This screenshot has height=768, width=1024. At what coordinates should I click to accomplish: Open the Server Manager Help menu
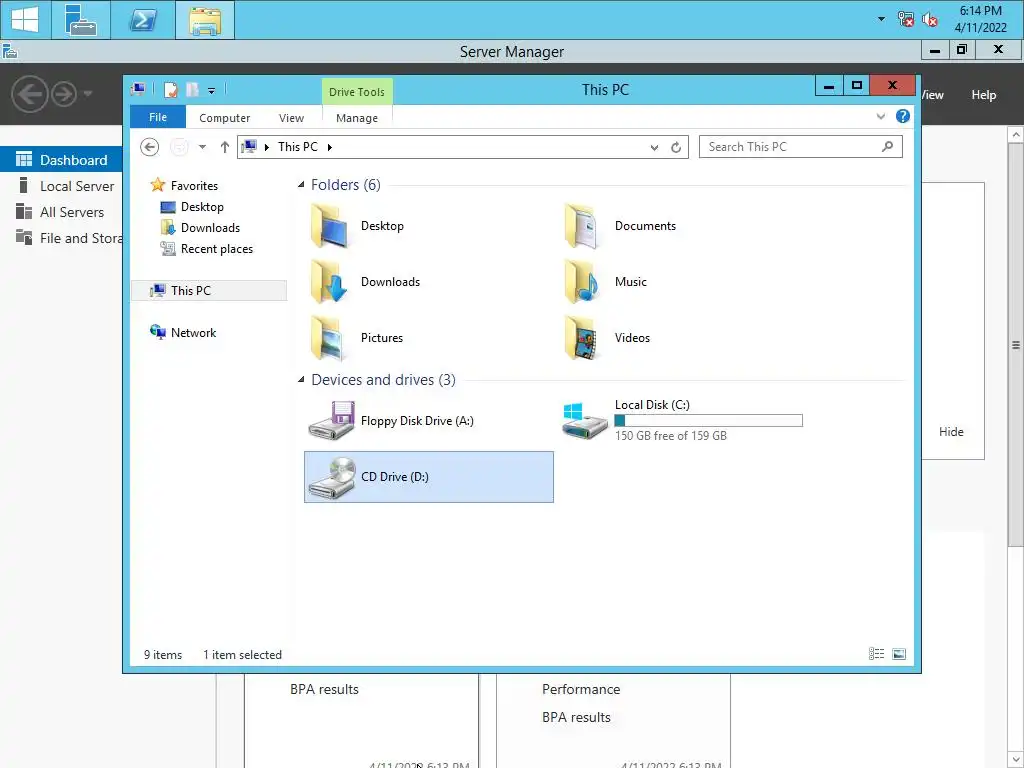[x=984, y=95]
